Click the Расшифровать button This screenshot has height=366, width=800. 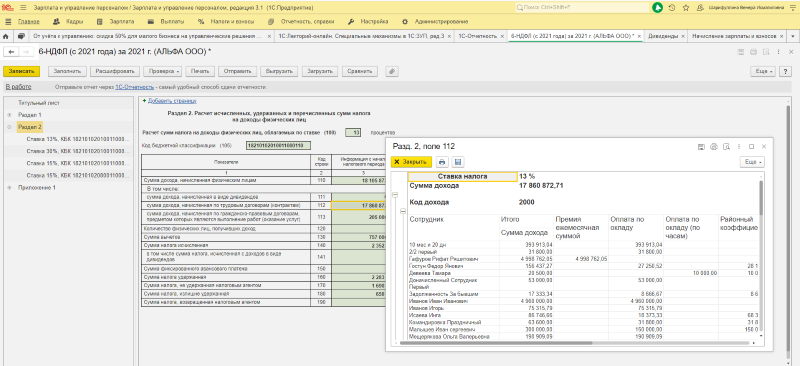(x=115, y=71)
